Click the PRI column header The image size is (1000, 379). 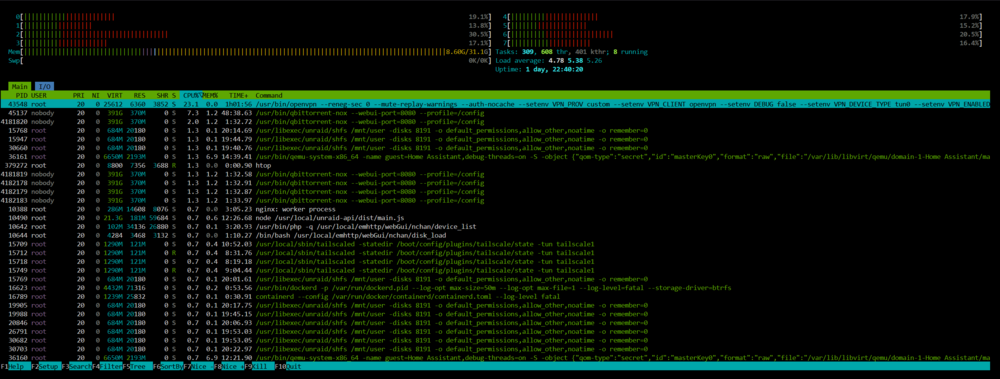[79, 95]
